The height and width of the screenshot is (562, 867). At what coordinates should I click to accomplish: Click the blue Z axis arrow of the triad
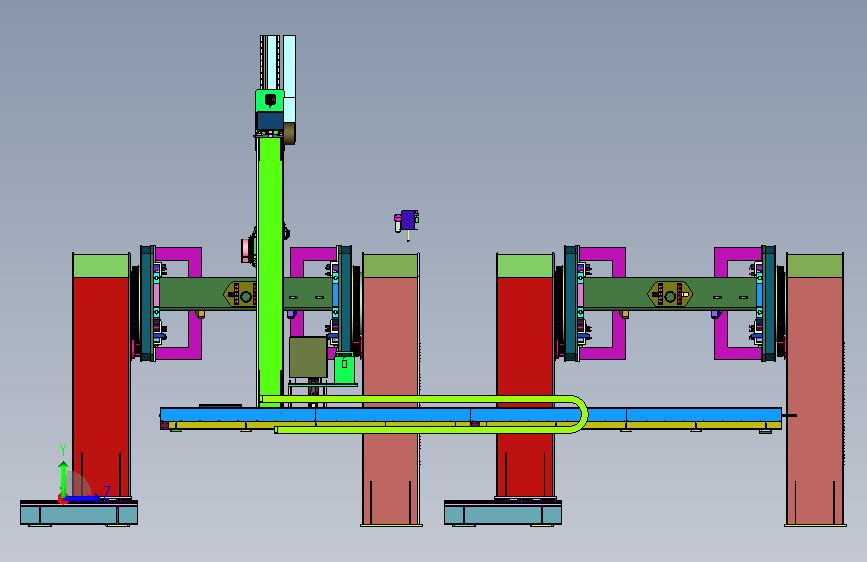(x=82, y=498)
